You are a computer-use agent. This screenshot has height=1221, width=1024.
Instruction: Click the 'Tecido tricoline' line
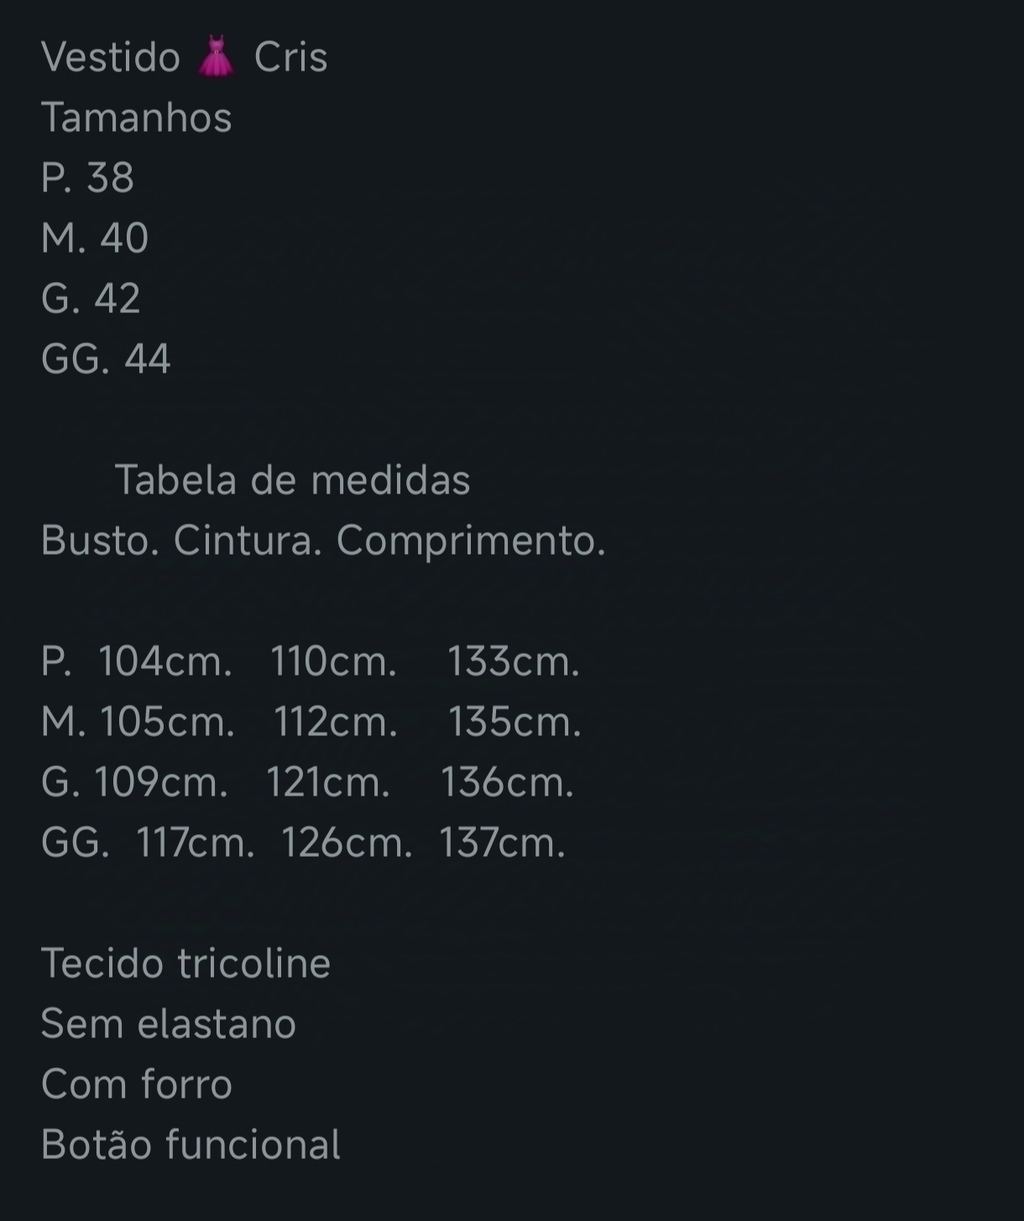click(186, 964)
